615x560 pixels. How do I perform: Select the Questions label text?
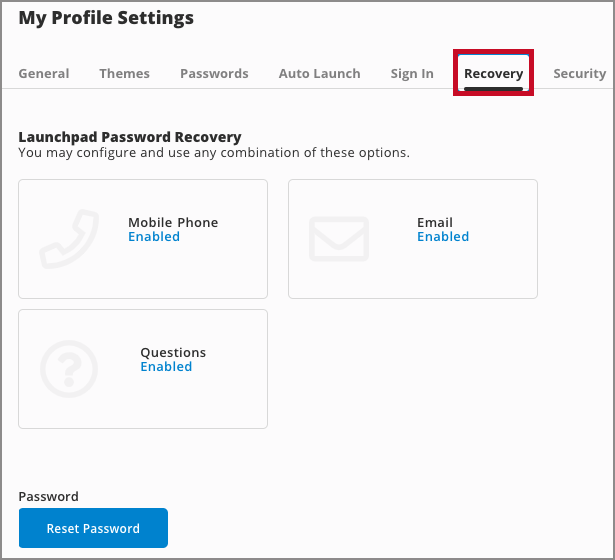click(173, 352)
